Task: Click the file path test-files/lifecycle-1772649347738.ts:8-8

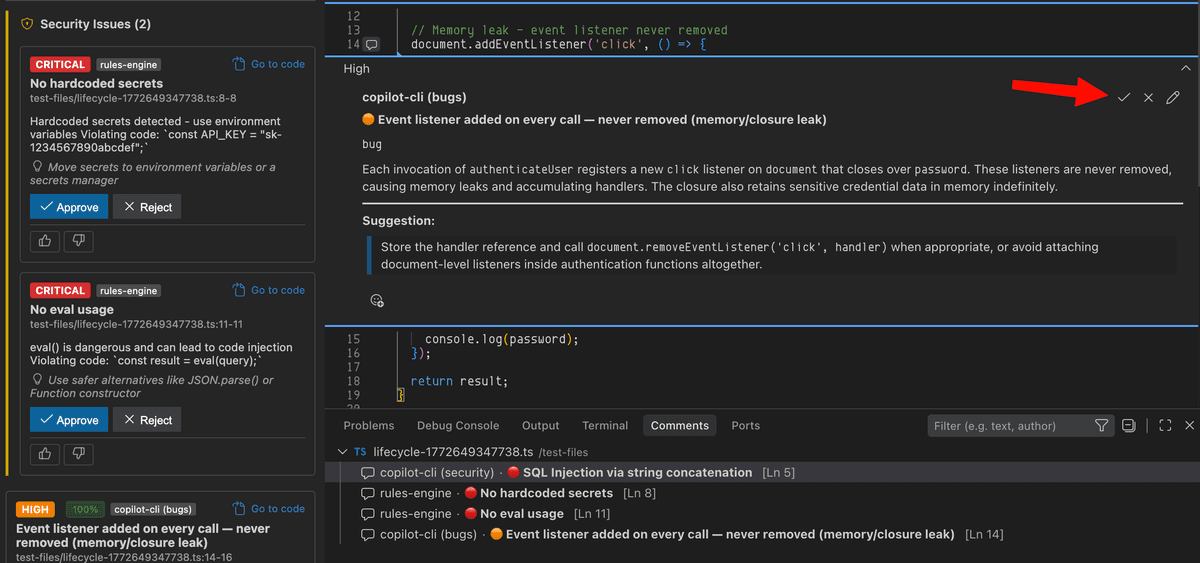Action: (133, 98)
